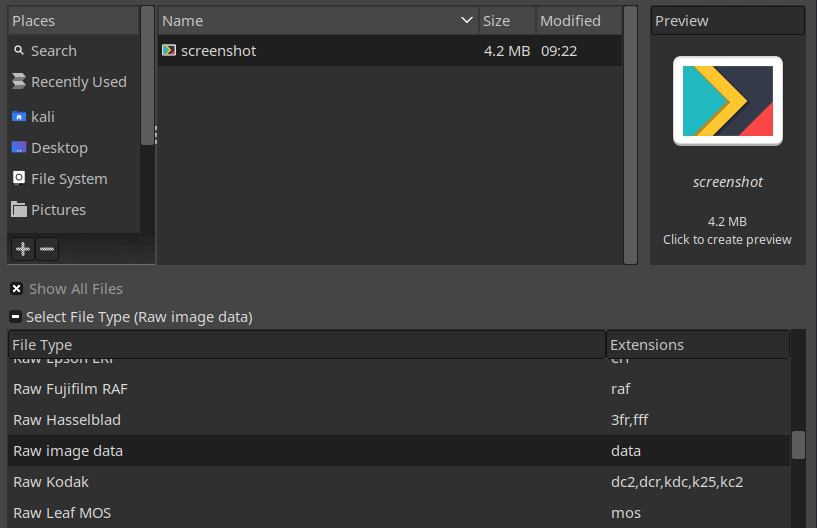Viewport: 817px width, 528px height.
Task: Click the file list vertical scrollbar
Action: point(630,135)
